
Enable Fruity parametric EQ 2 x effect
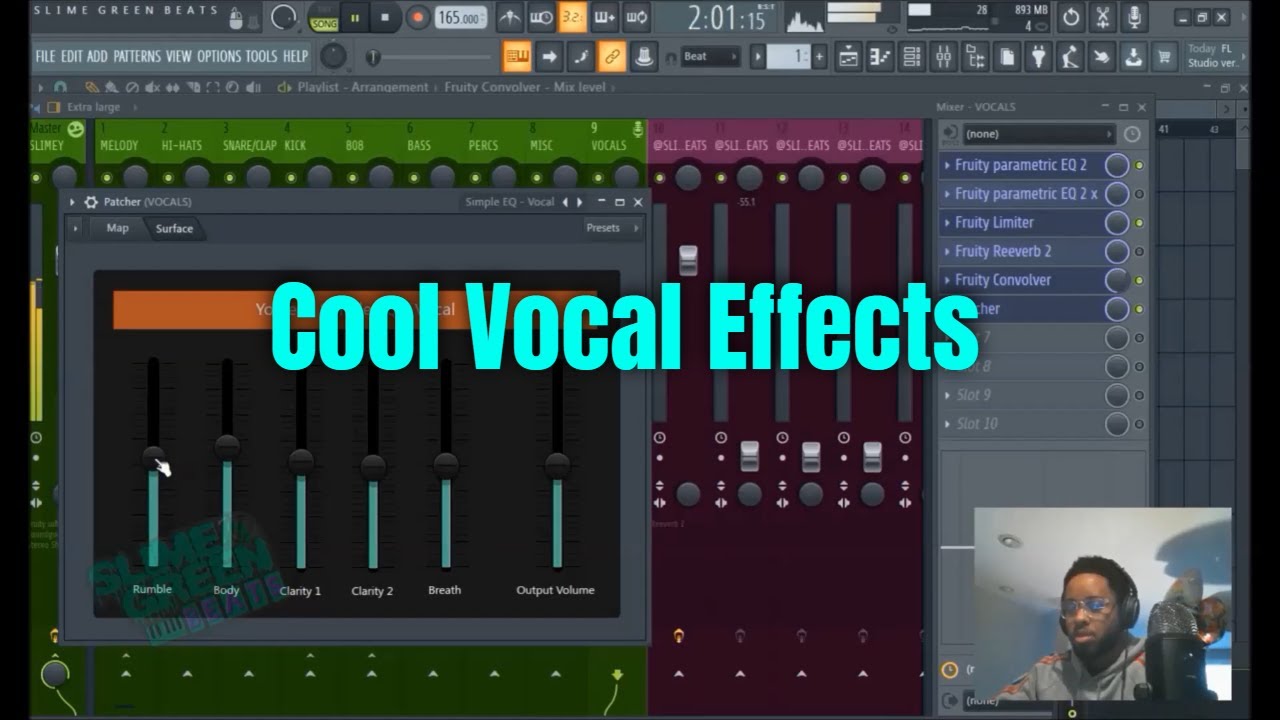[1139, 194]
